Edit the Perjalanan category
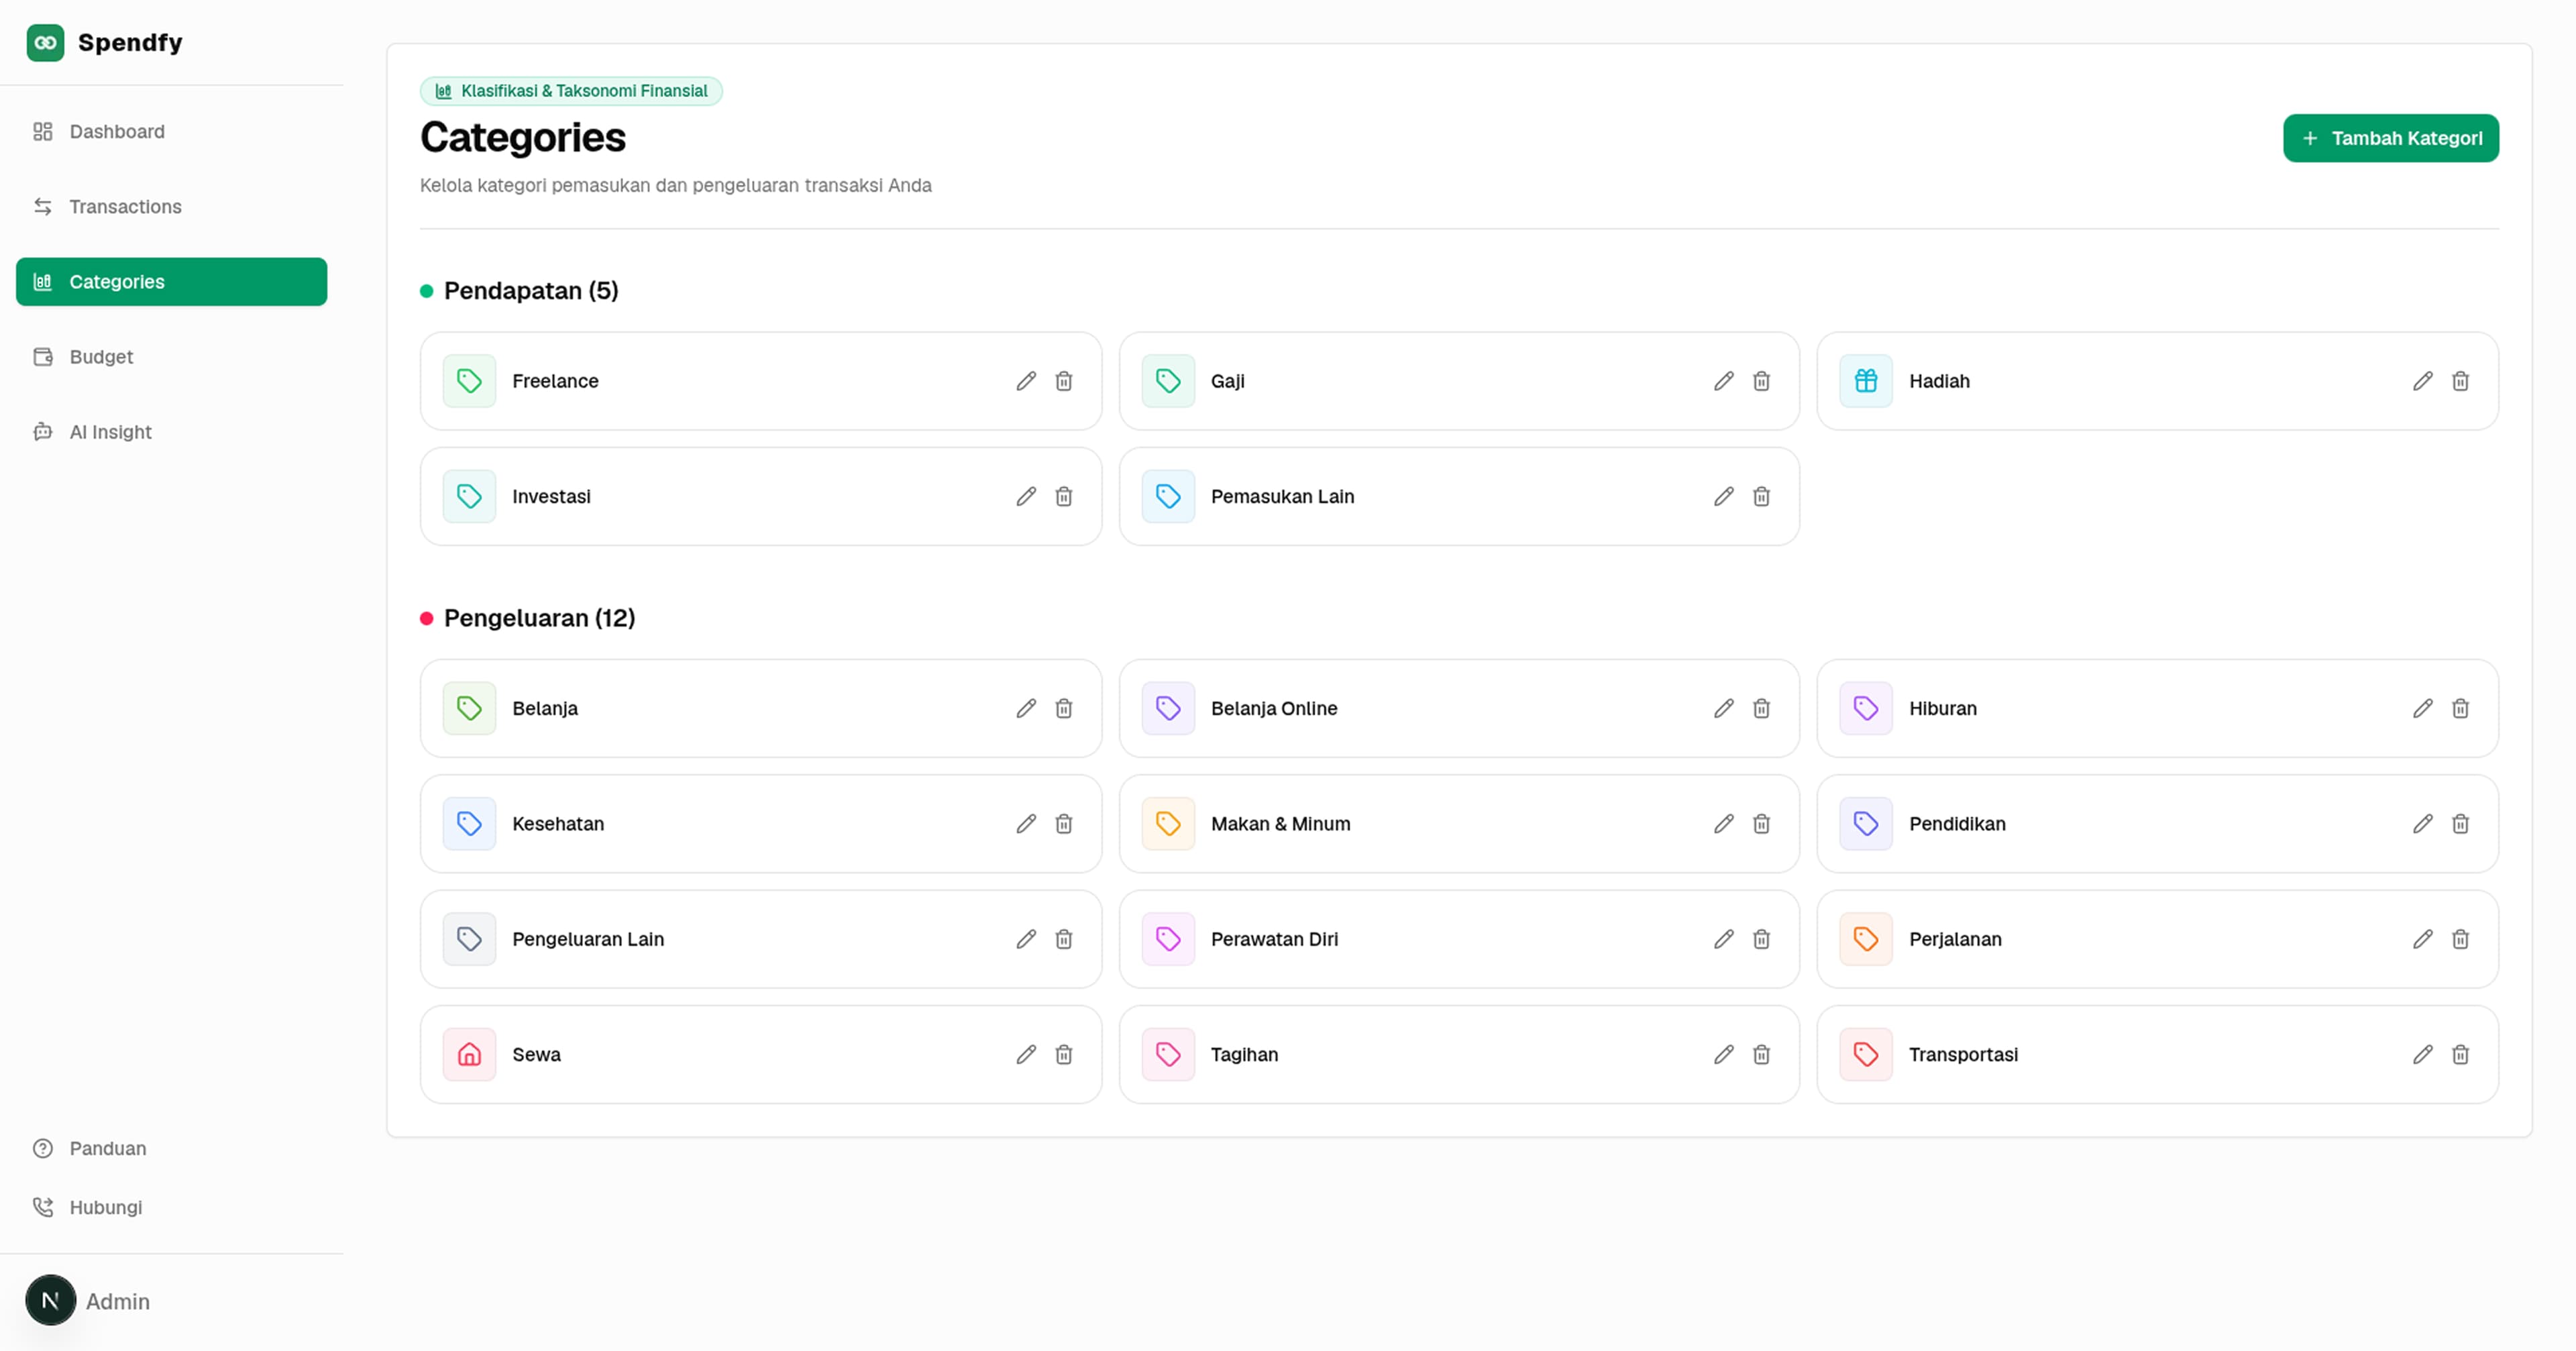2576x1351 pixels. click(x=2423, y=939)
